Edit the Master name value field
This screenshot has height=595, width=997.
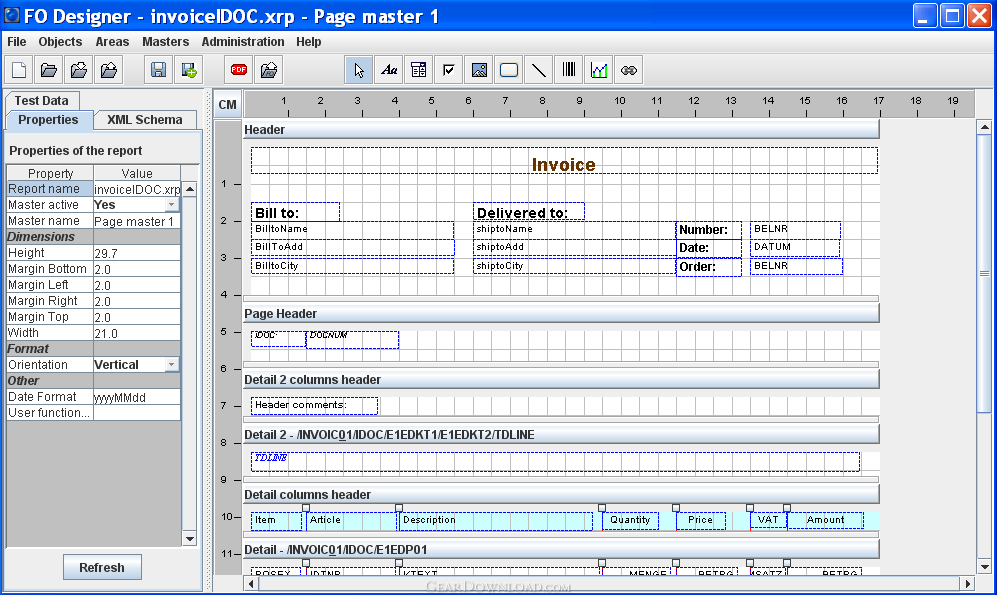click(x=137, y=221)
